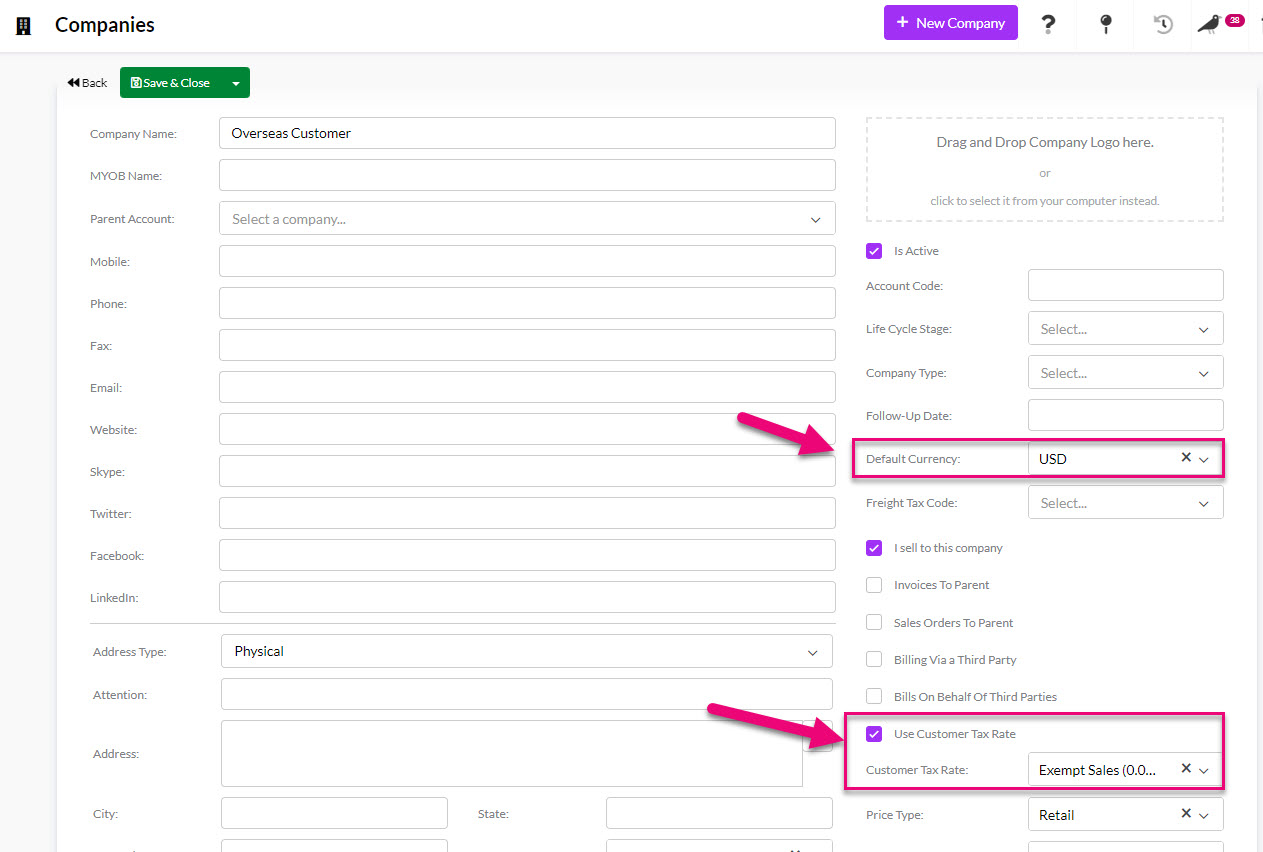
Task: Go Back to the companies list
Action: [87, 82]
